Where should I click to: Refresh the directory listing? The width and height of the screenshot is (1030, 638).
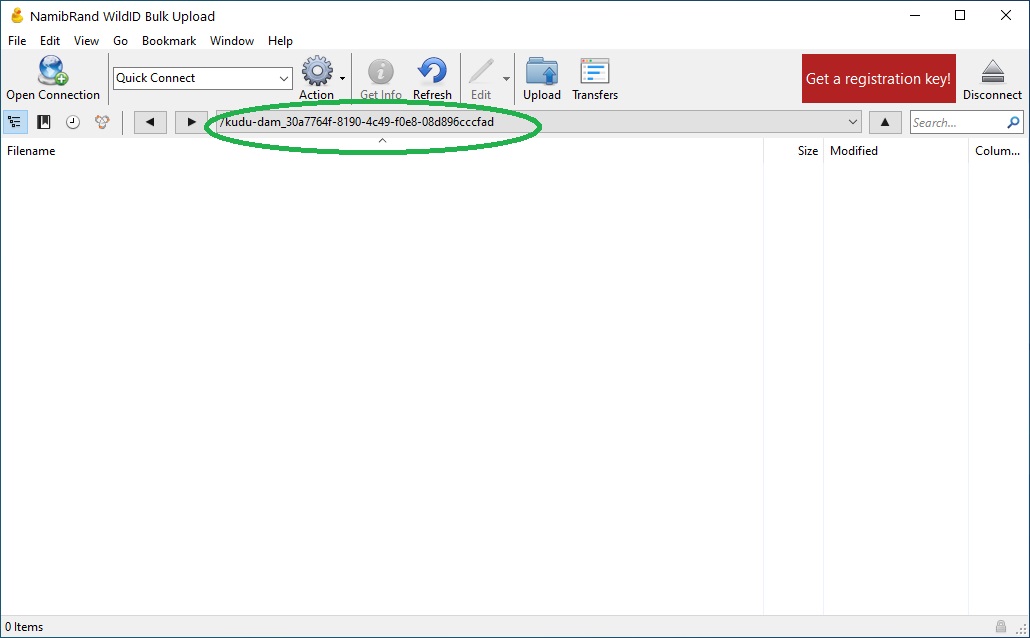pos(432,71)
